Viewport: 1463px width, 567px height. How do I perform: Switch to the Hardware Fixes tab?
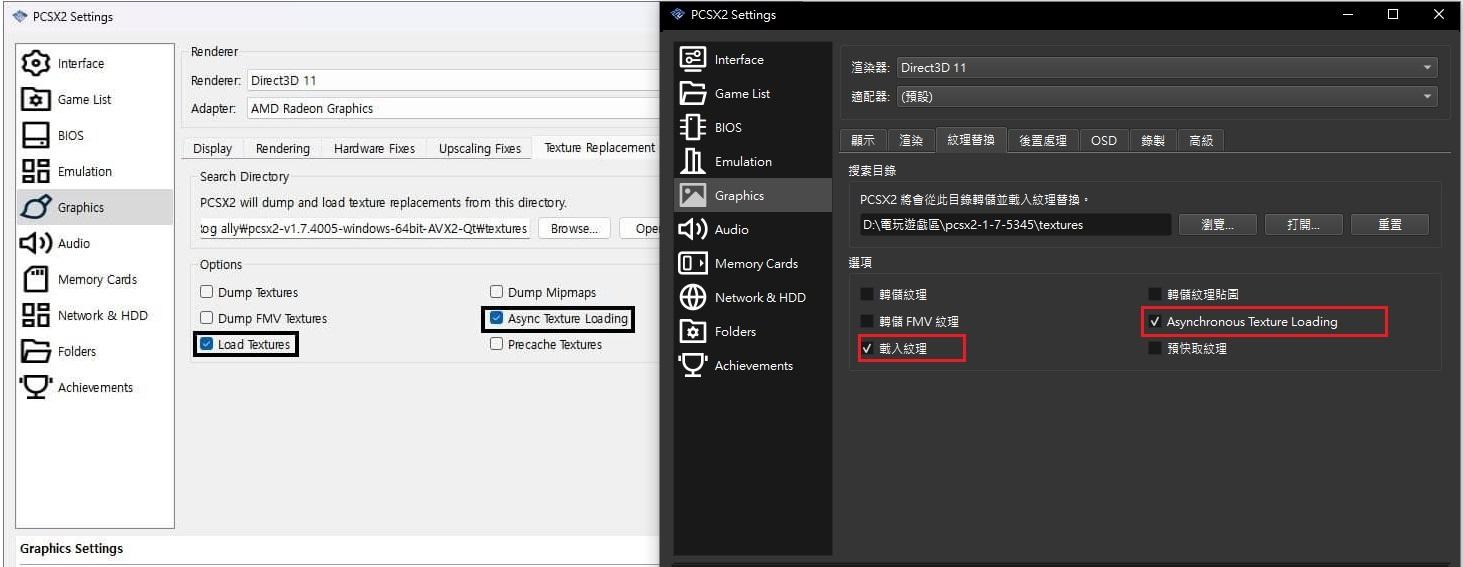[x=374, y=148]
